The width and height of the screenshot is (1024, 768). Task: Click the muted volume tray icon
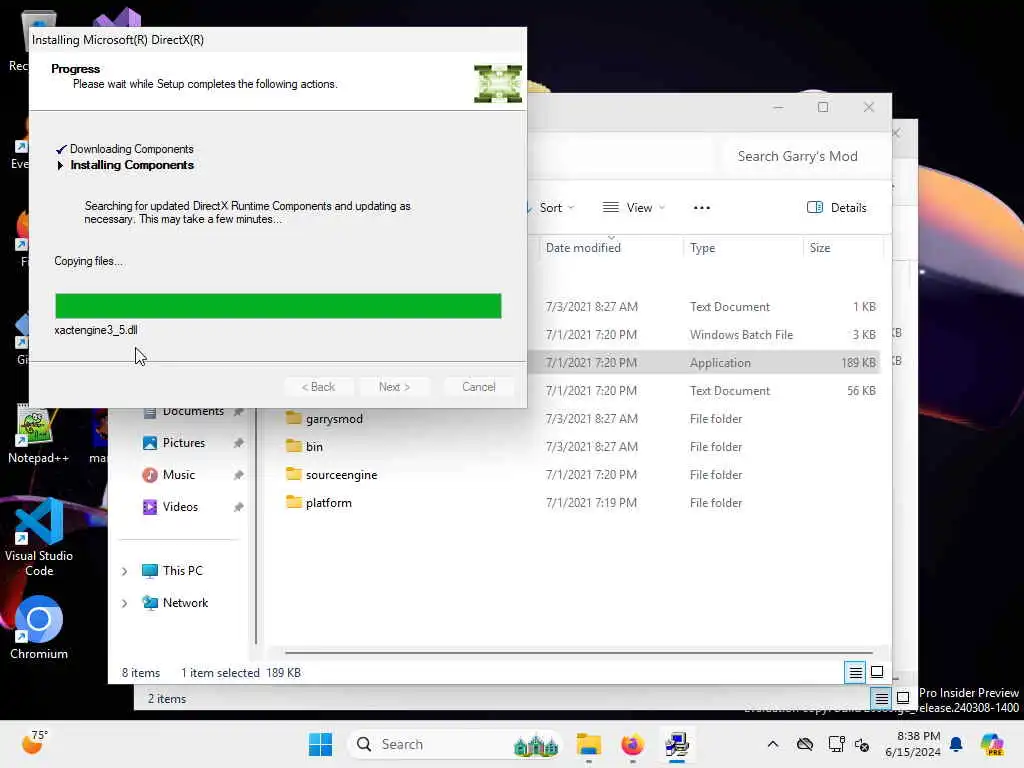pyautogui.click(x=862, y=744)
